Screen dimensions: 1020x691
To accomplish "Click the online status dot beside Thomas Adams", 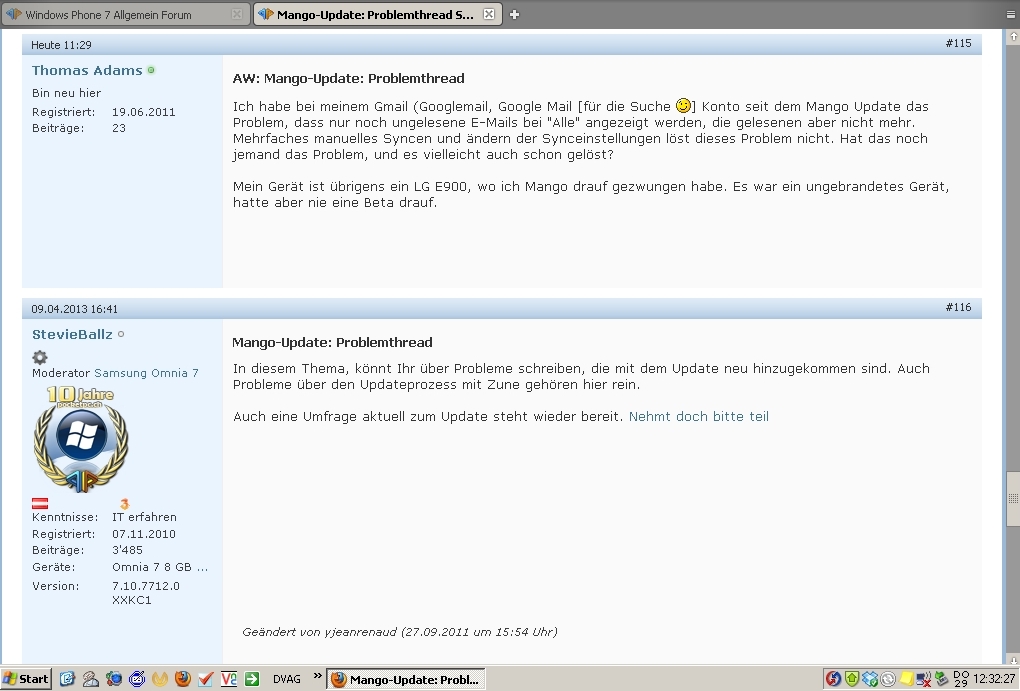I will pos(151,70).
